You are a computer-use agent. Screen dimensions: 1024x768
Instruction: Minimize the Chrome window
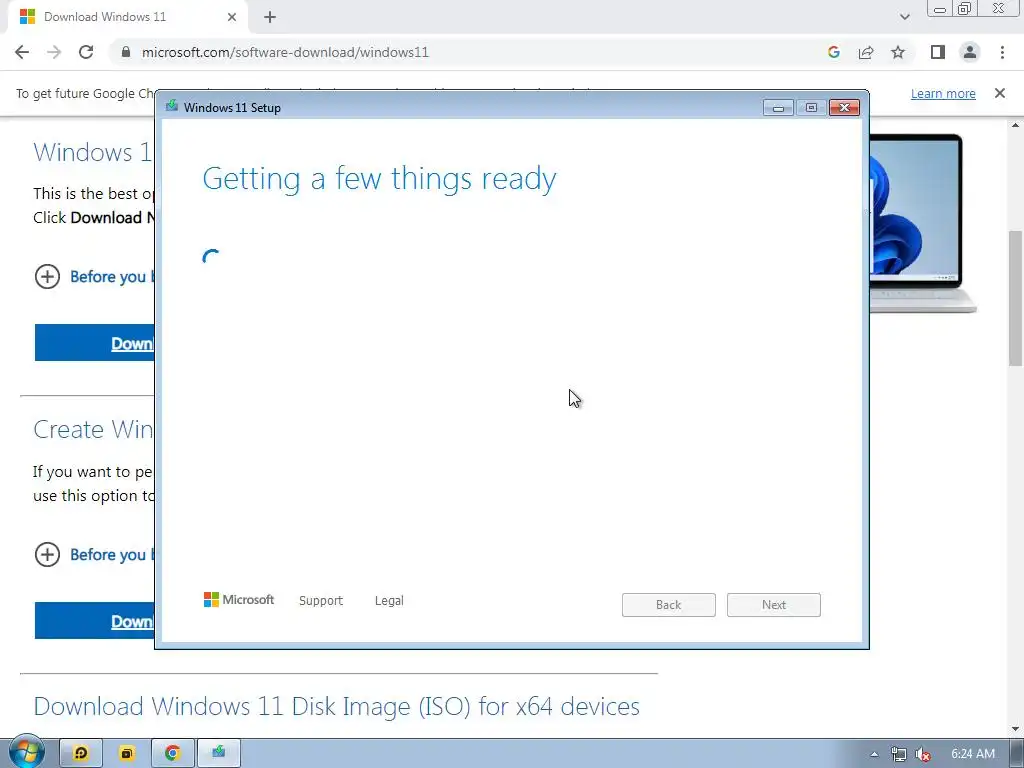pos(940,9)
